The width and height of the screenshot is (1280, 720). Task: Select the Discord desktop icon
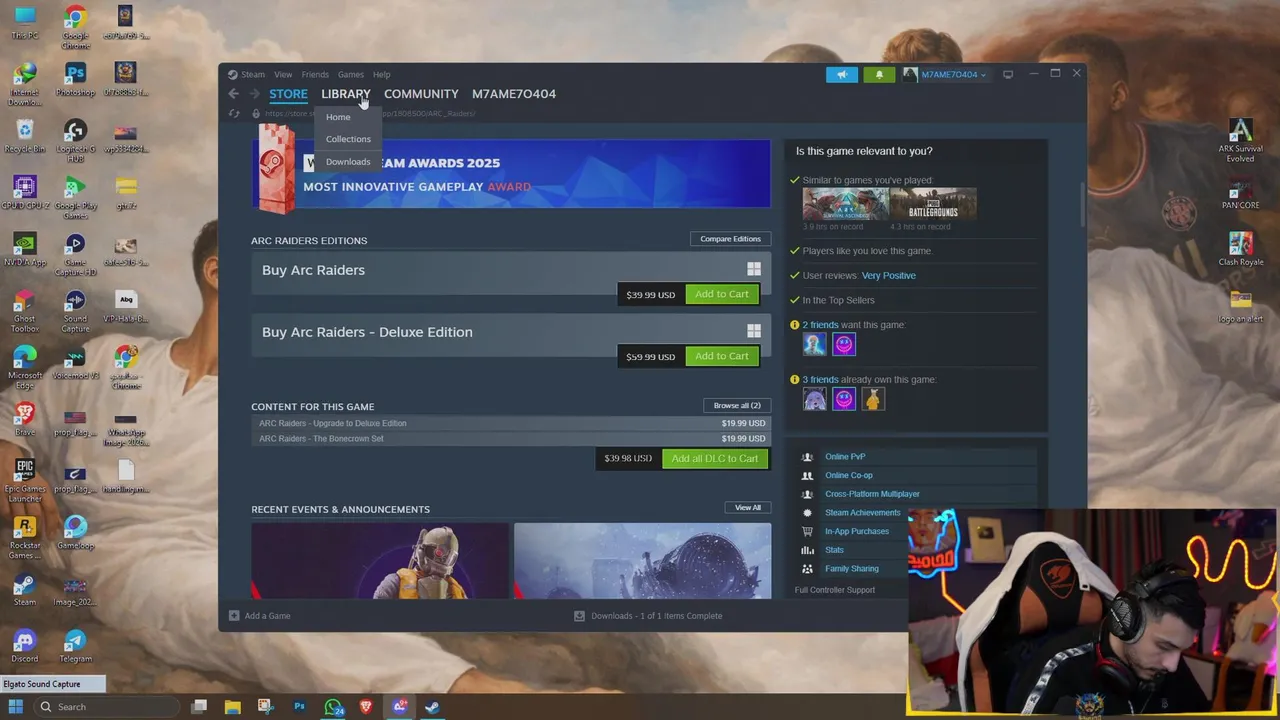pyautogui.click(x=25, y=646)
